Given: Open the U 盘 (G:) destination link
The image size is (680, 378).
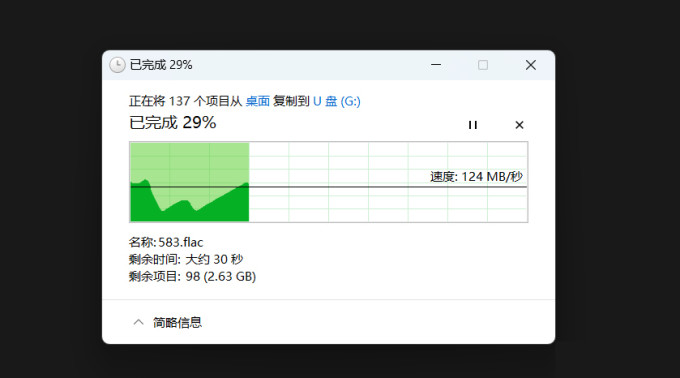Looking at the screenshot, I should pyautogui.click(x=337, y=101).
